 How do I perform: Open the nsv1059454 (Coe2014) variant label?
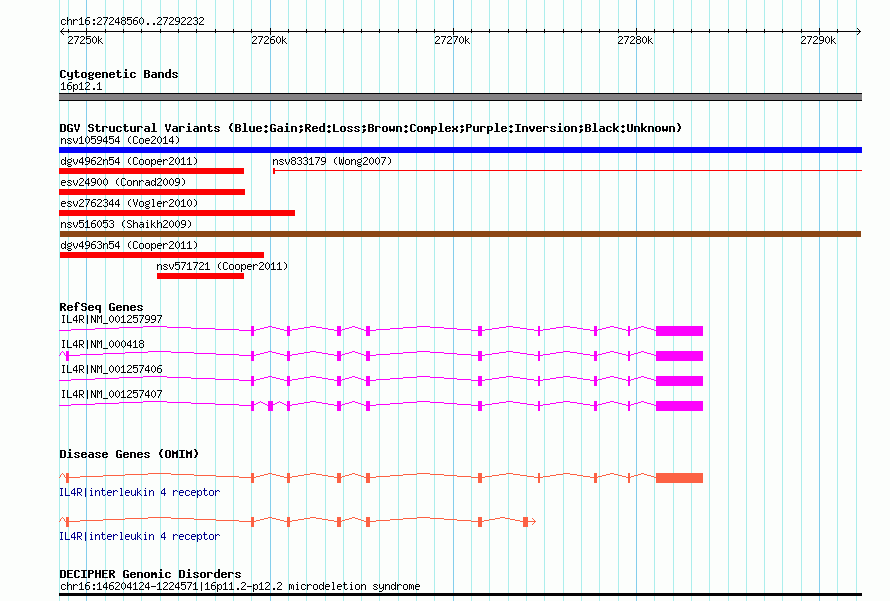pyautogui.click(x=120, y=140)
